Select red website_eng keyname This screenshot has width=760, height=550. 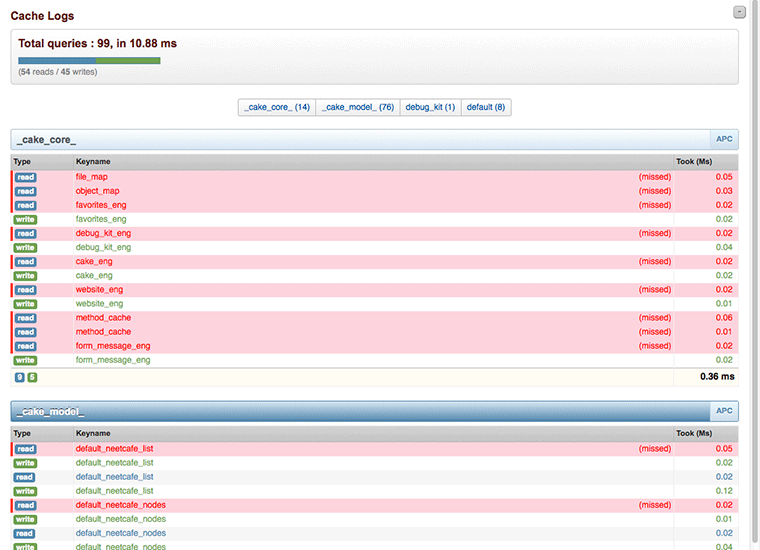pos(99,289)
